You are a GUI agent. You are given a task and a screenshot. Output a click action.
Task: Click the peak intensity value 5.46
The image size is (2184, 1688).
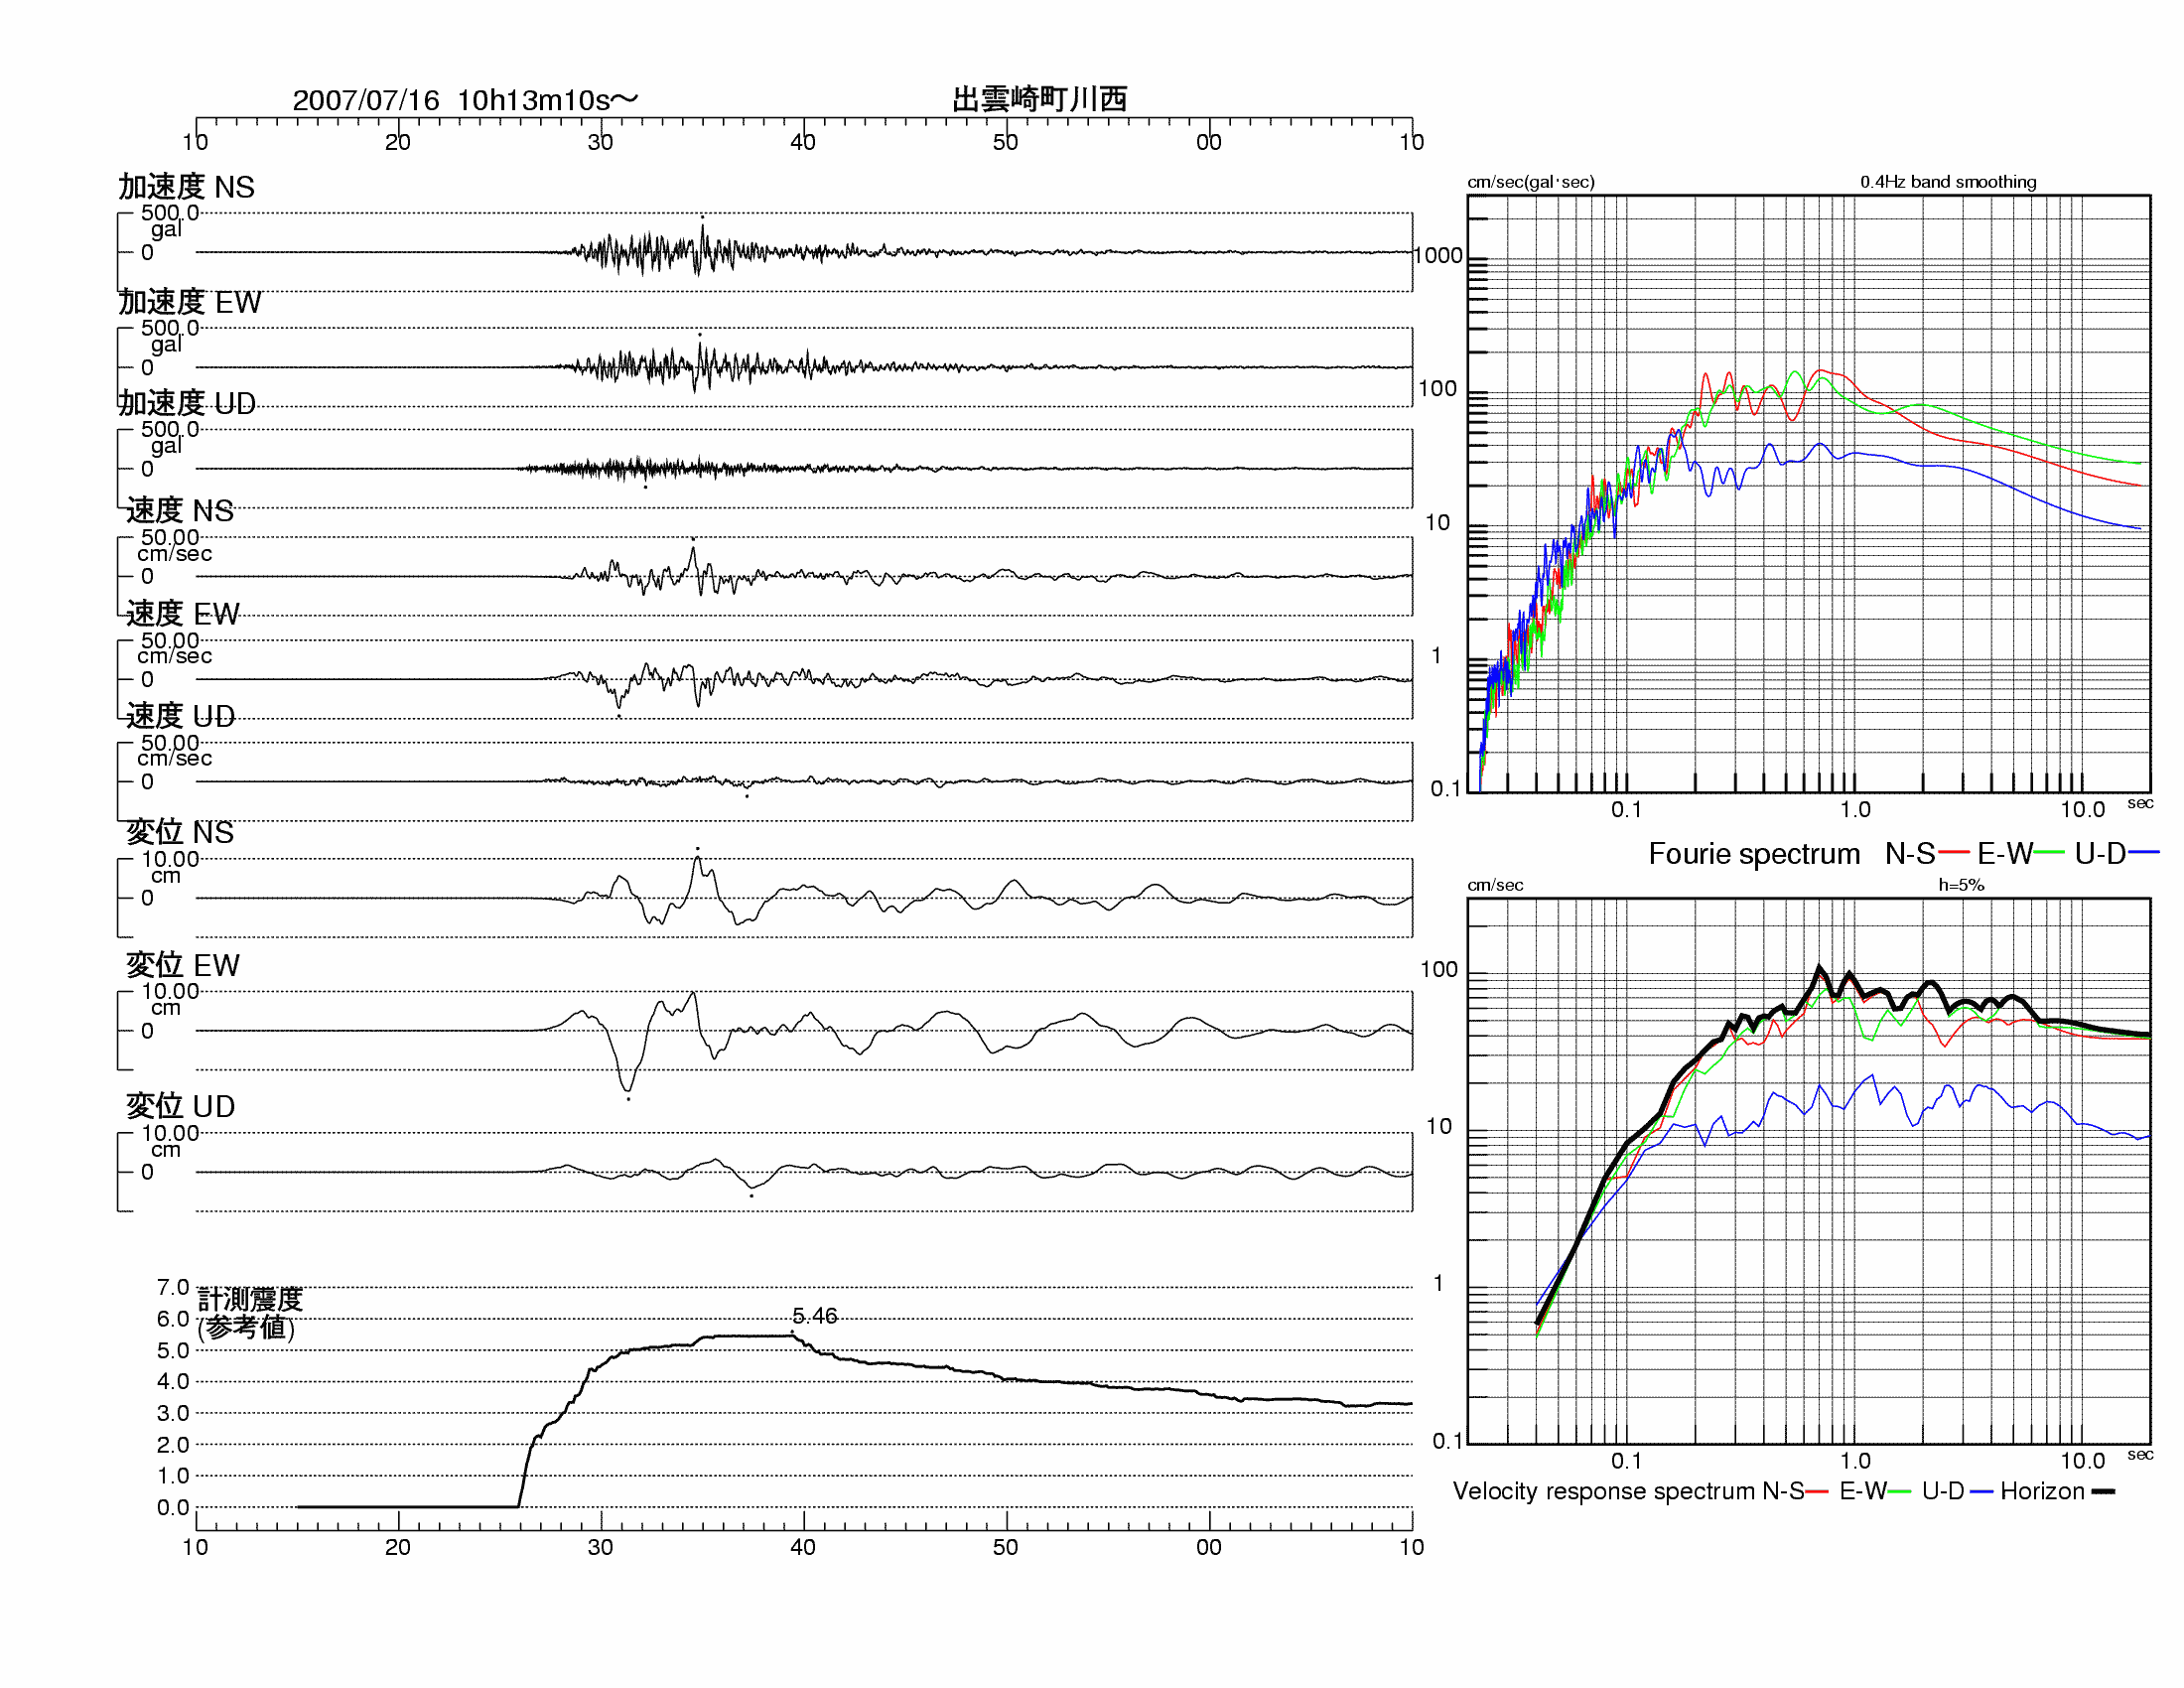(x=815, y=1316)
